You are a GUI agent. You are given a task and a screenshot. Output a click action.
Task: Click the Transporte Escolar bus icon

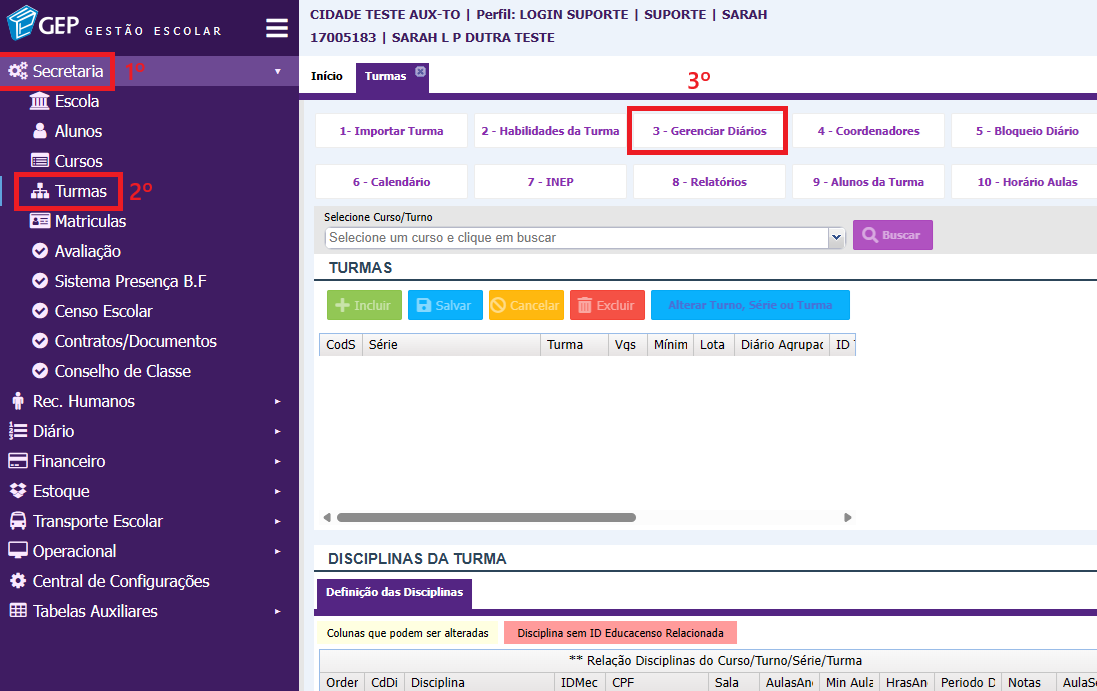point(17,521)
